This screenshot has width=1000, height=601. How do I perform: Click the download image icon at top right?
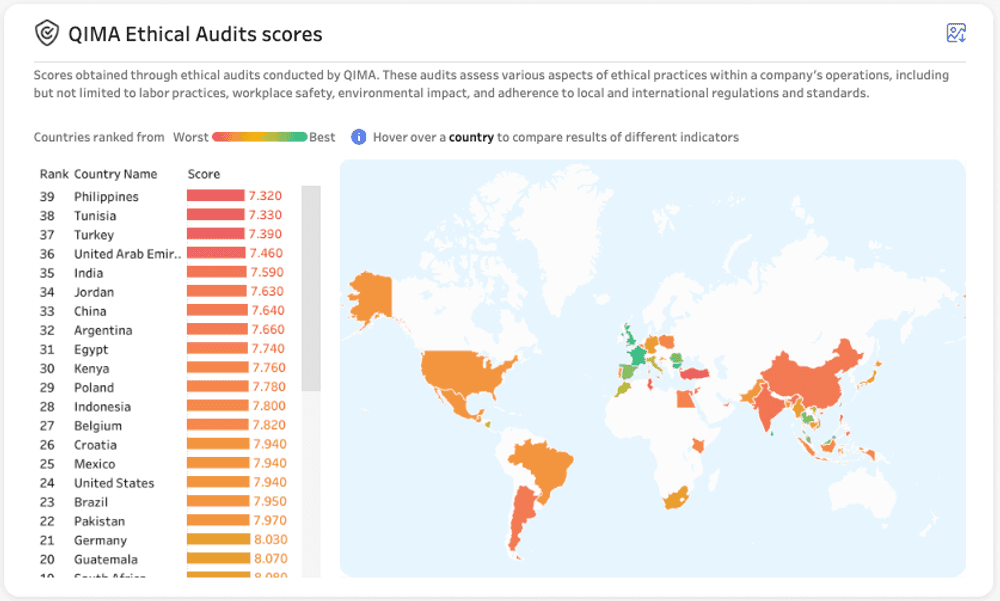point(955,33)
